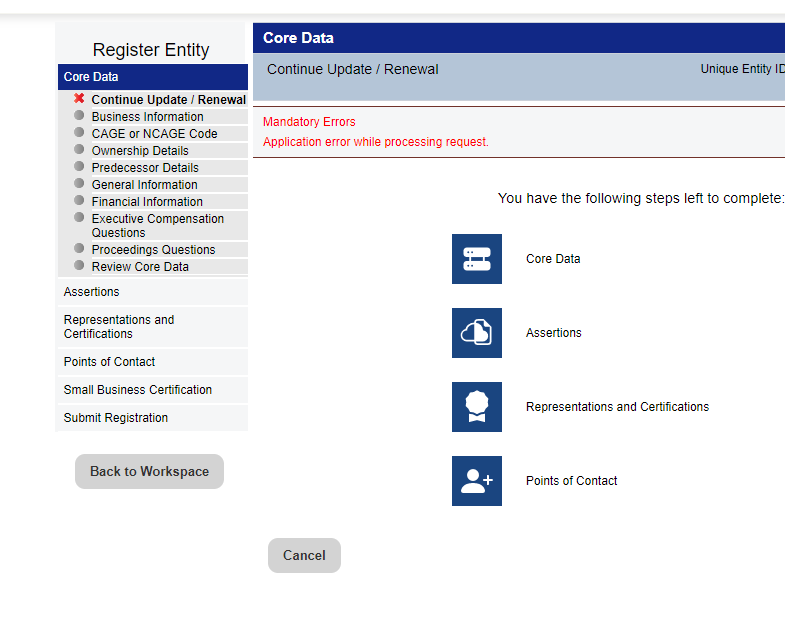785x619 pixels.
Task: Click the gray status dot beside Predecessor Details
Action: 79,166
